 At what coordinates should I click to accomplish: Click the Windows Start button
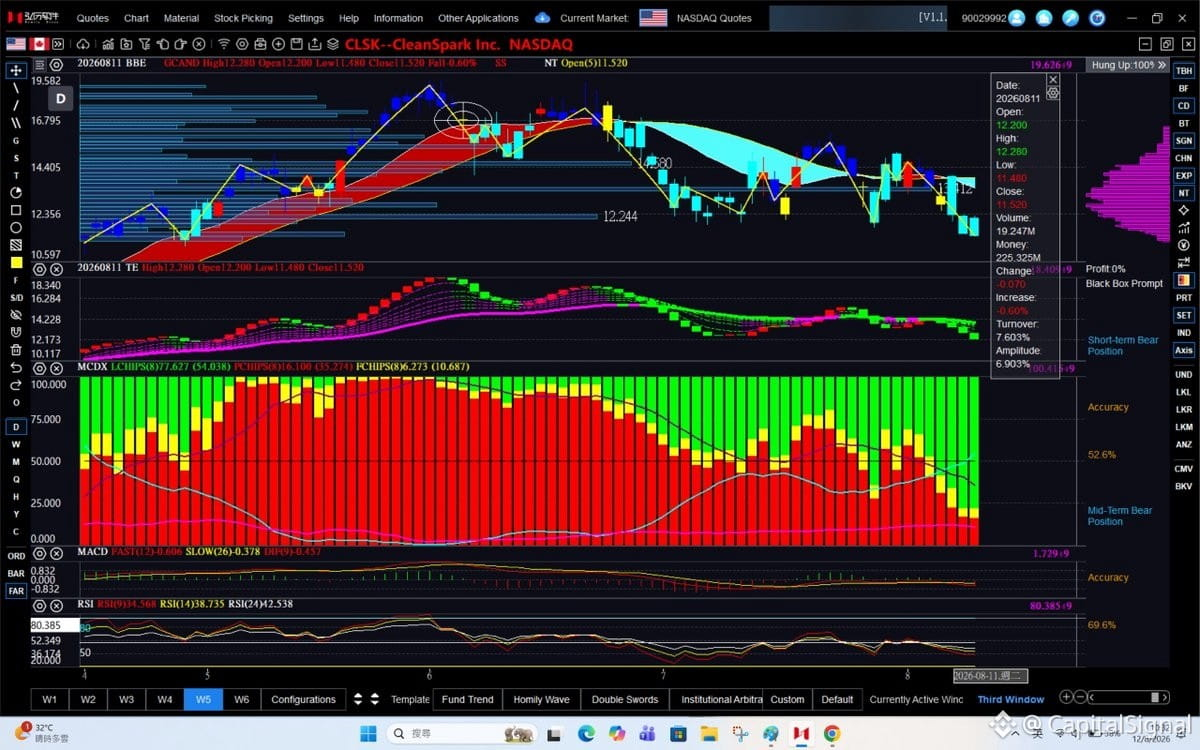pyautogui.click(x=368, y=734)
